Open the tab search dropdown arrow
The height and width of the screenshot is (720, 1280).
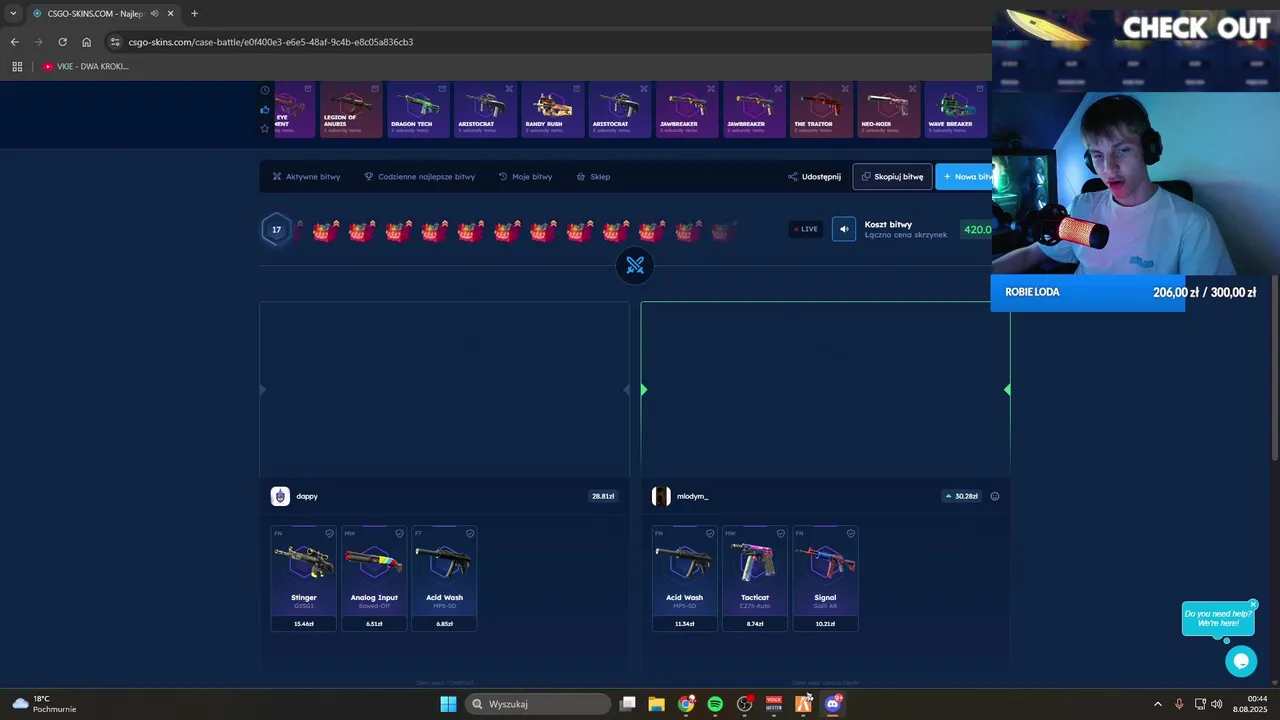pyautogui.click(x=13, y=13)
